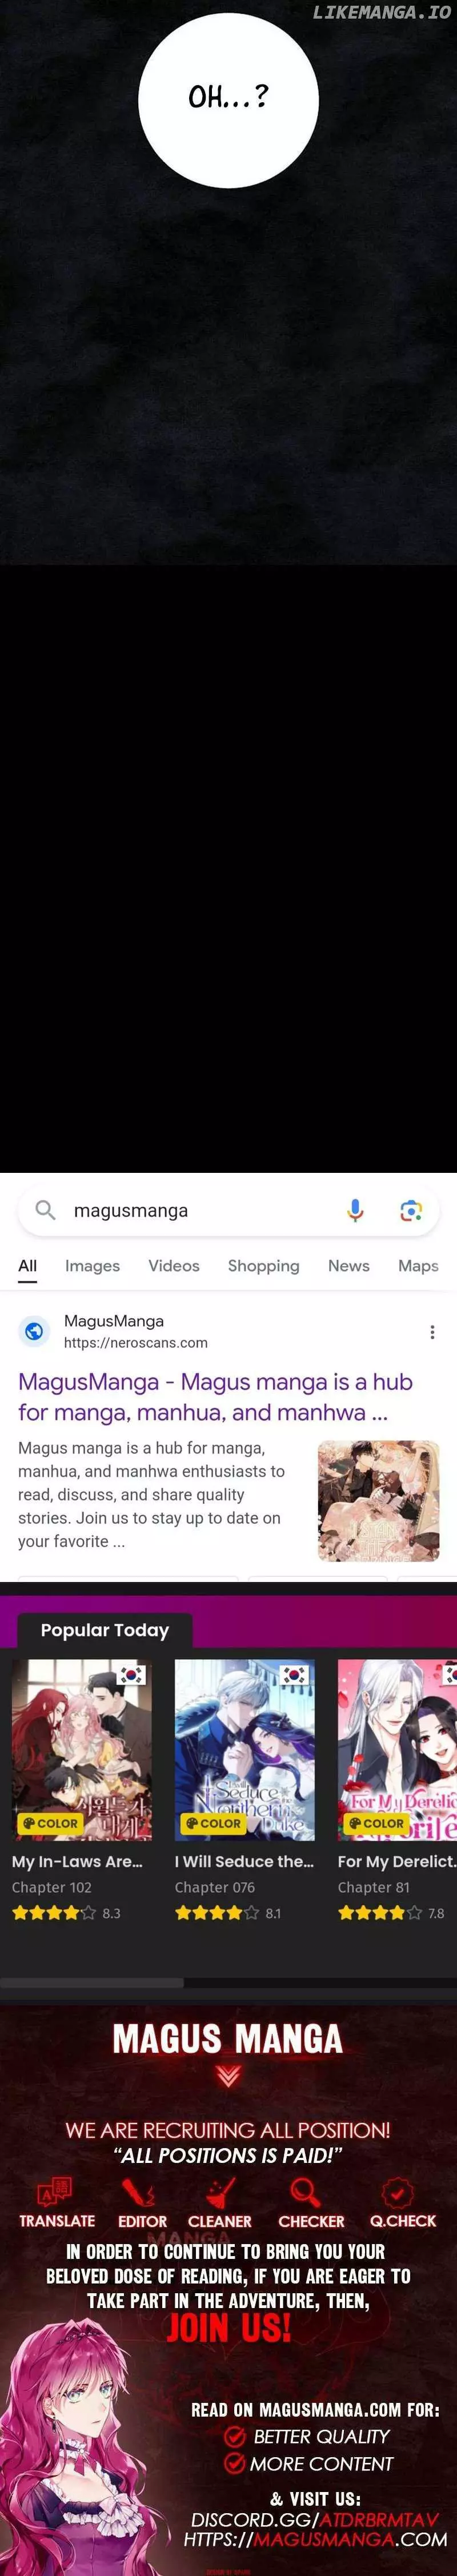
Task: Expand the red chevron under Magus Manga
Action: [x=228, y=2077]
